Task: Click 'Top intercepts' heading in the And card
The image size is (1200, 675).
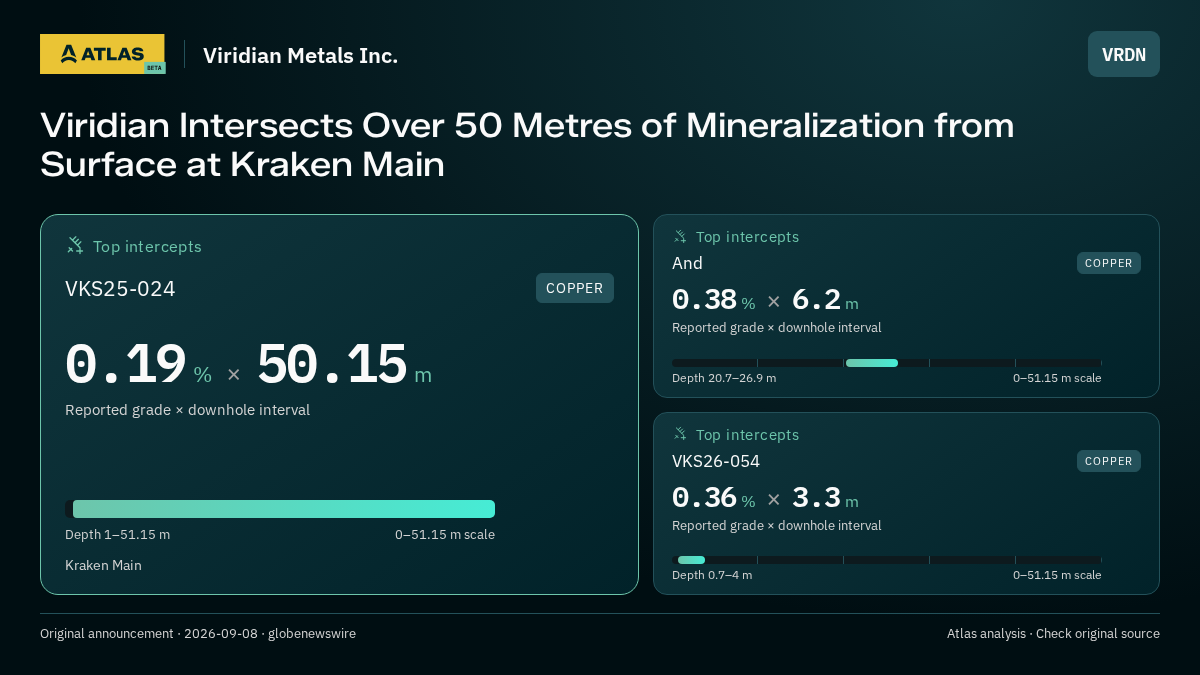Action: point(747,237)
